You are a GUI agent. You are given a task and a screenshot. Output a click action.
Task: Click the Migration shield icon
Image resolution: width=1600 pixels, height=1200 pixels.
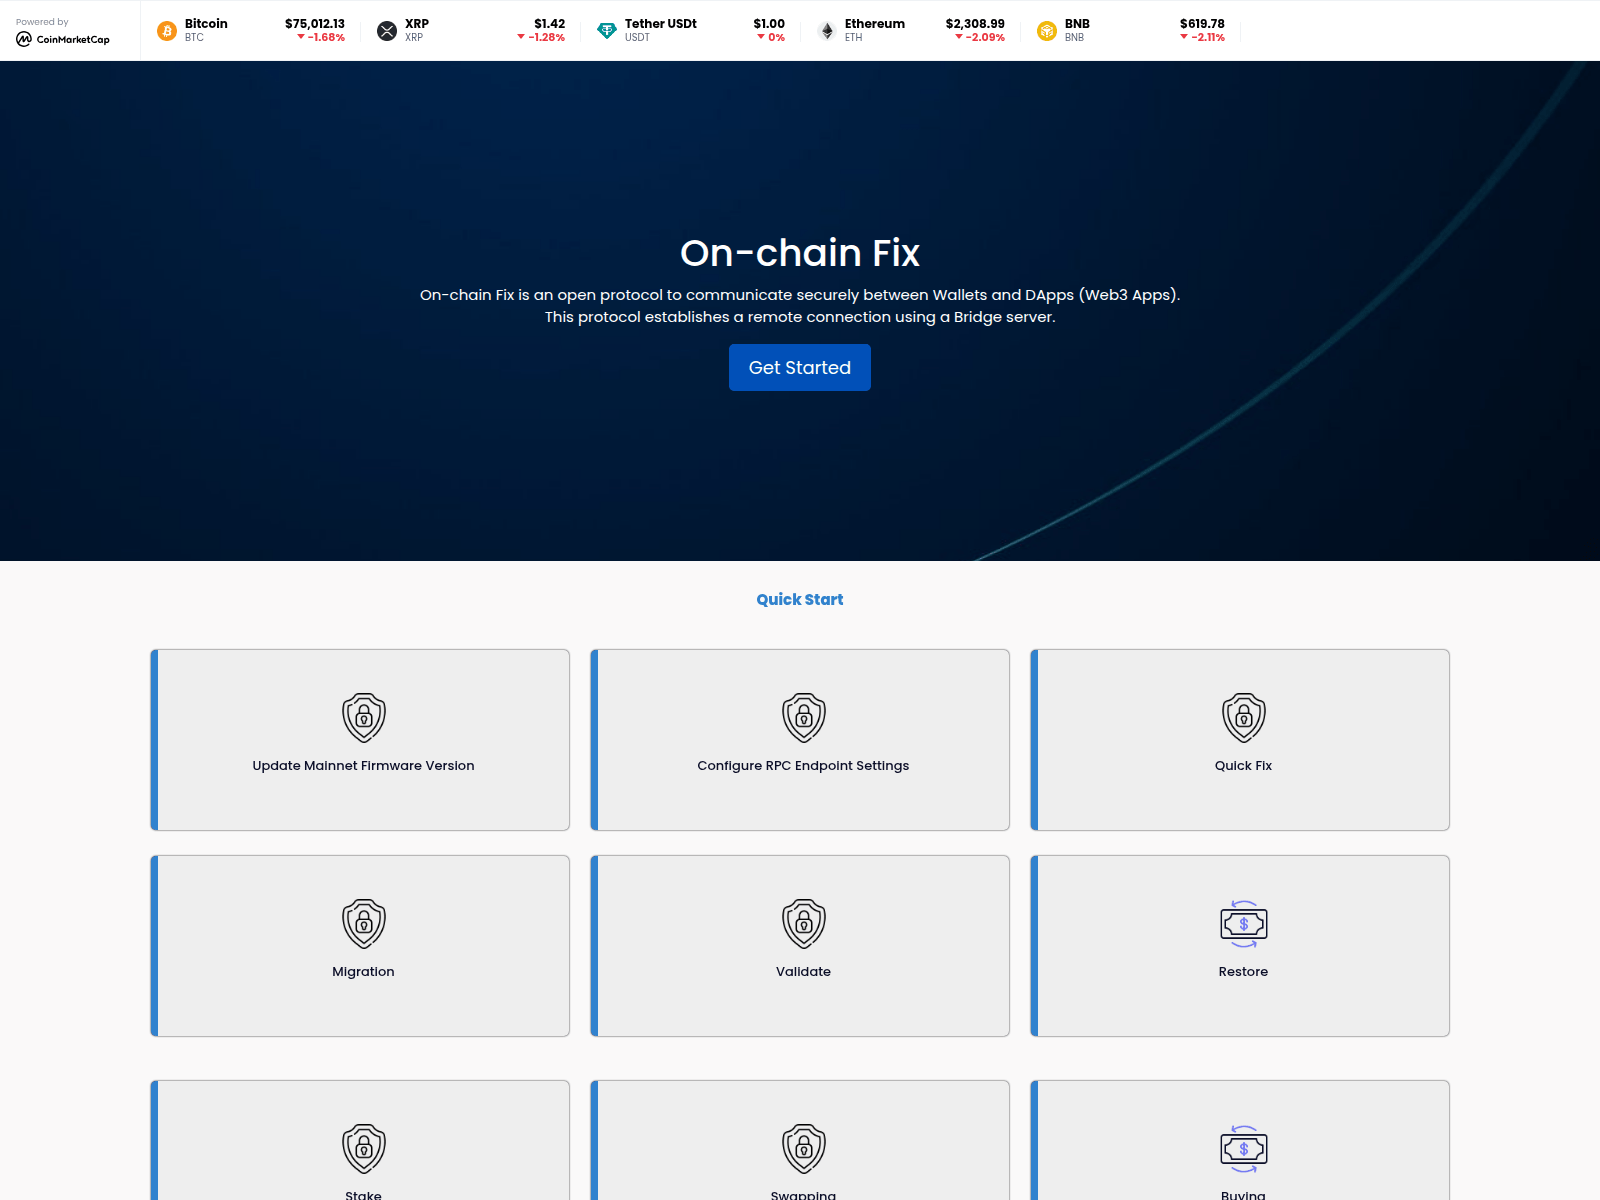pos(364,923)
